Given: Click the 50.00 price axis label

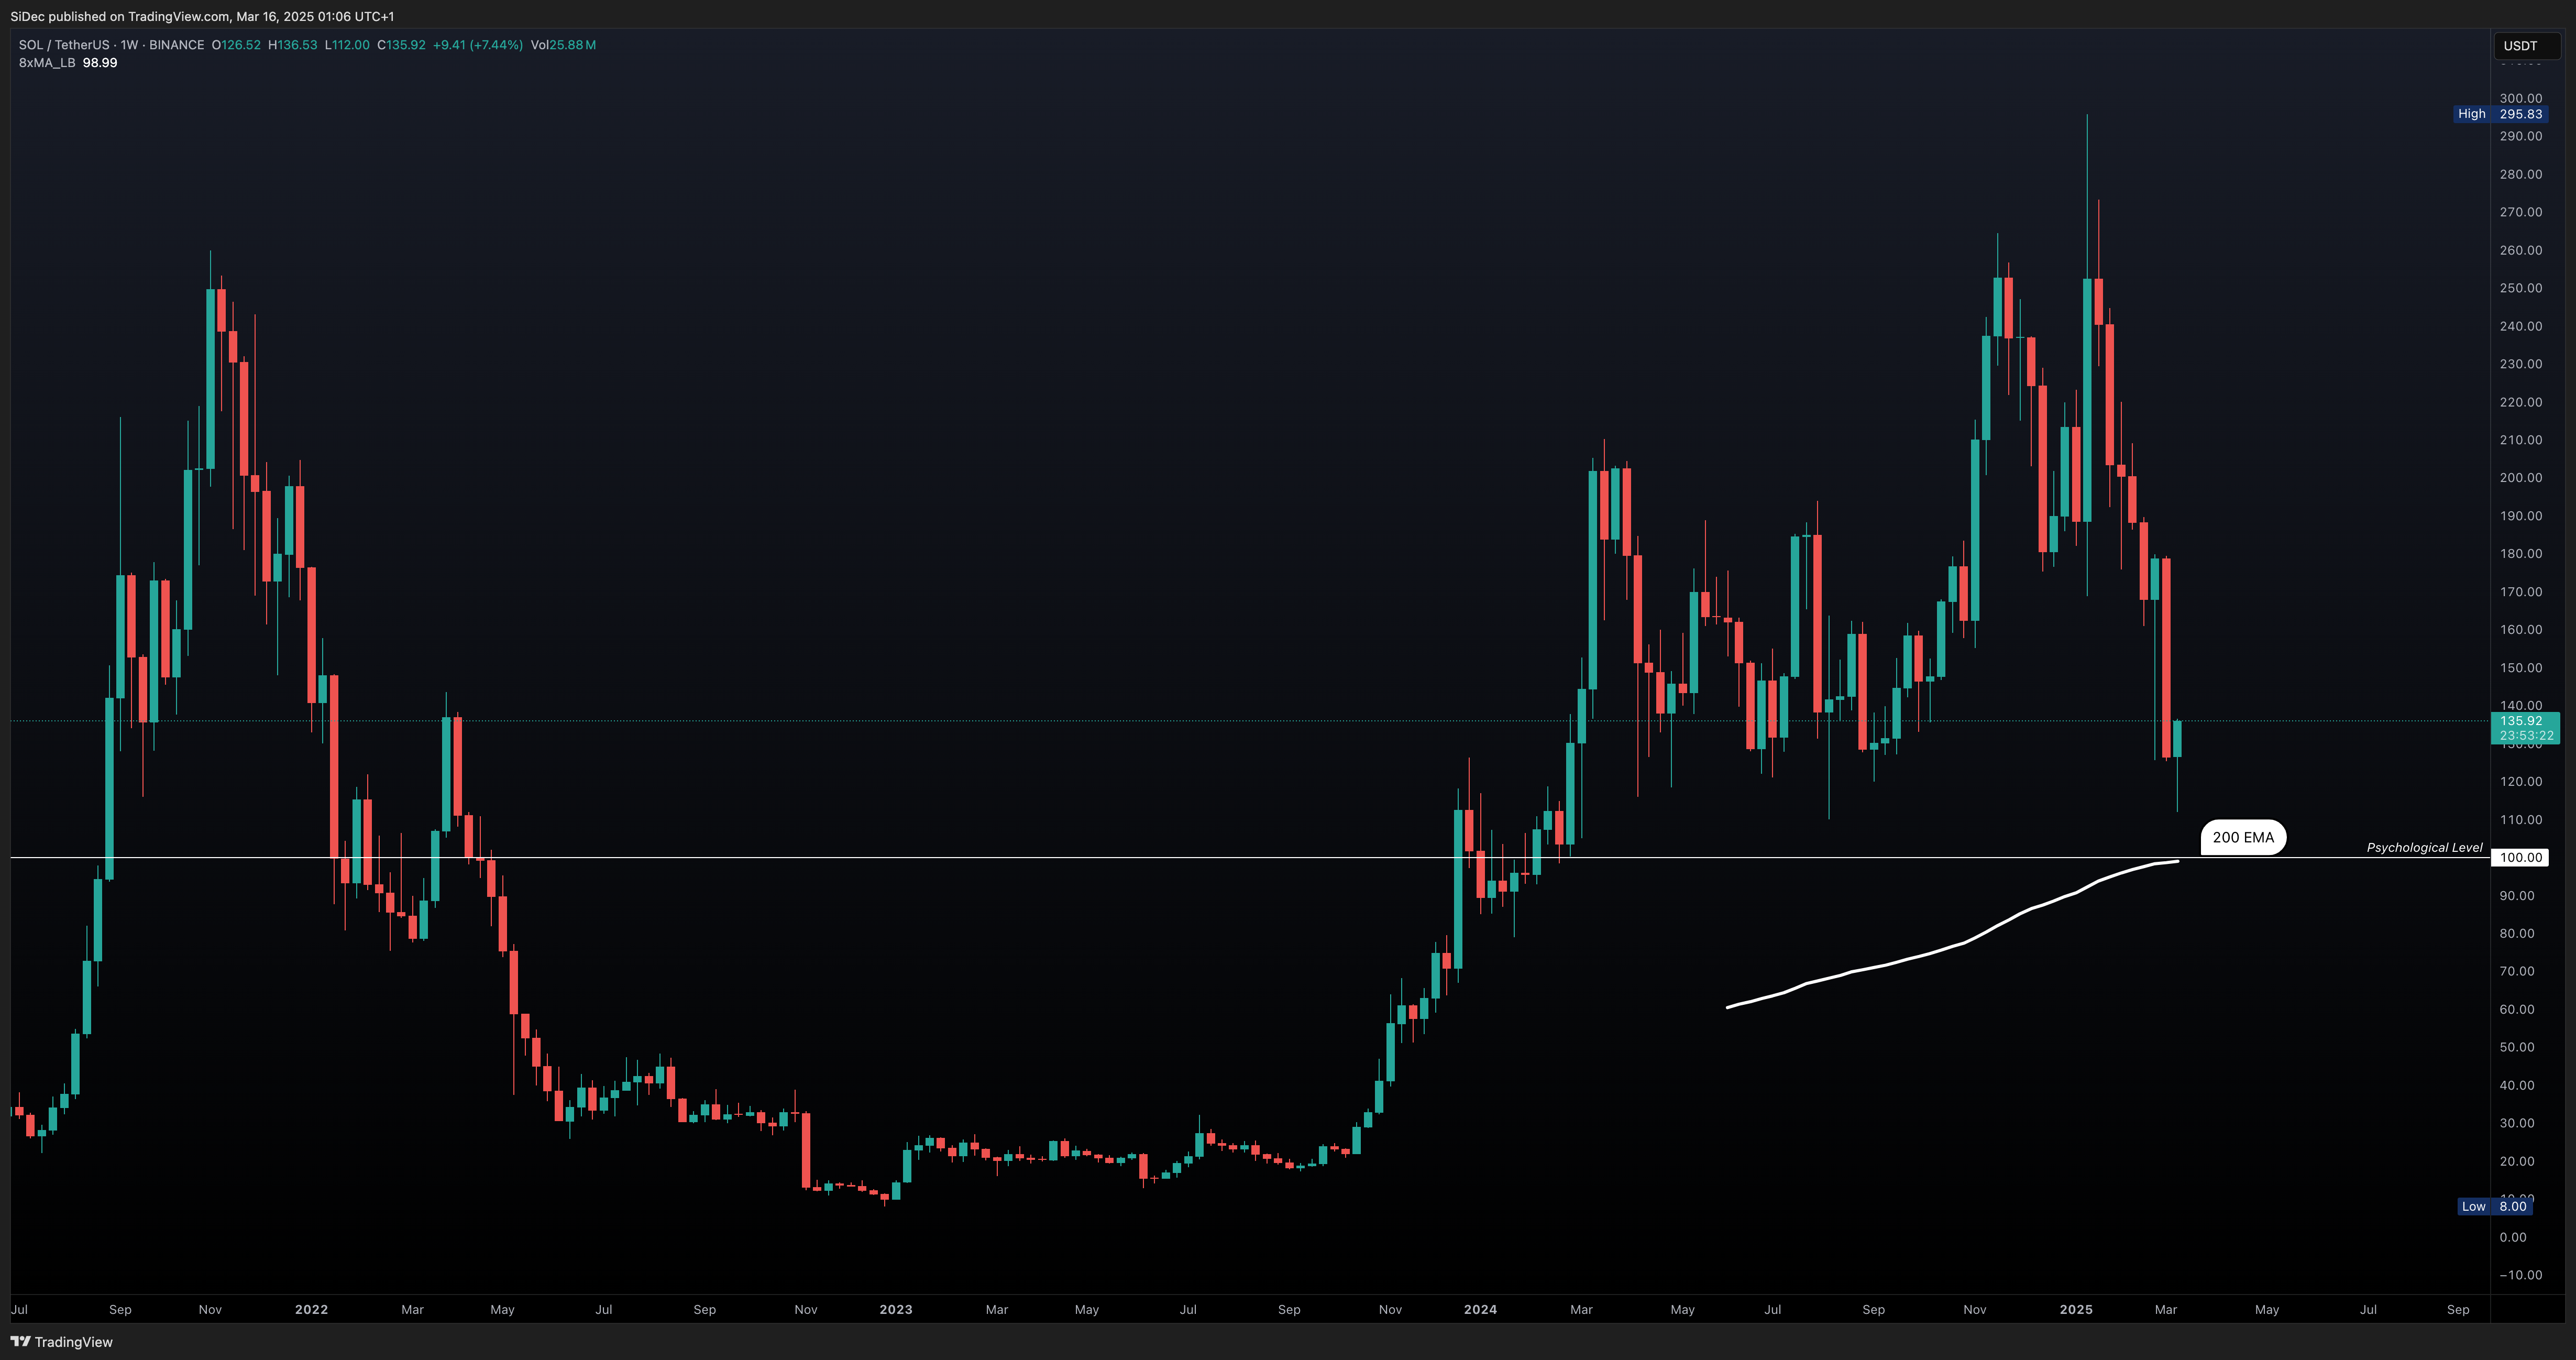Looking at the screenshot, I should 2517,1048.
